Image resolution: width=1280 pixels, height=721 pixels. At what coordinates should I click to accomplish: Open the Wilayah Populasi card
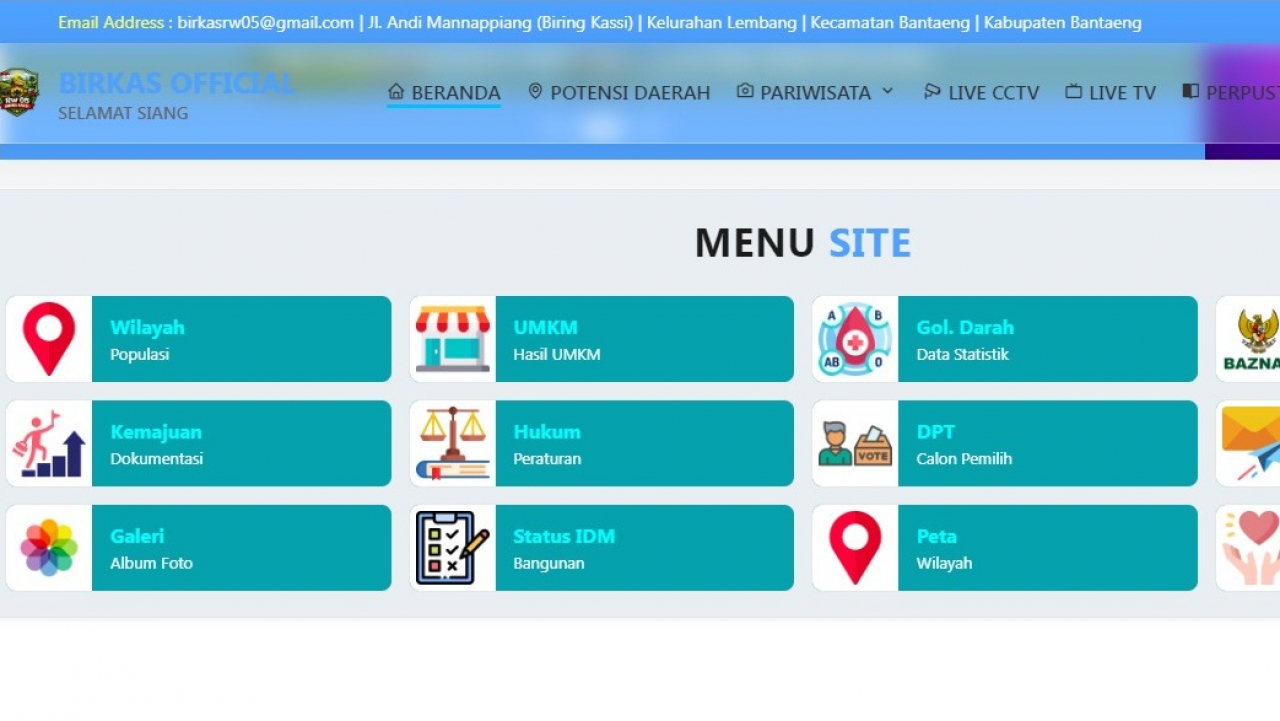point(198,339)
